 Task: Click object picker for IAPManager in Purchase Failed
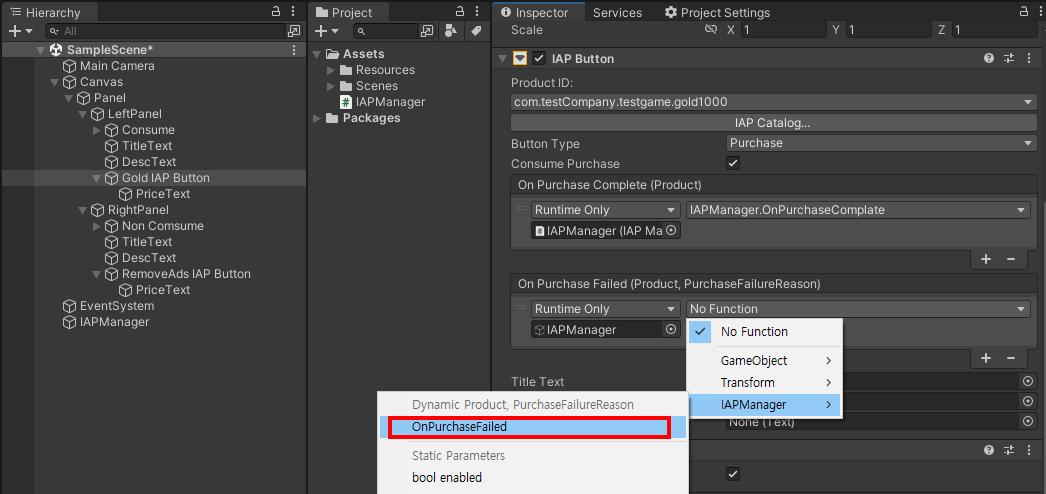click(x=670, y=329)
